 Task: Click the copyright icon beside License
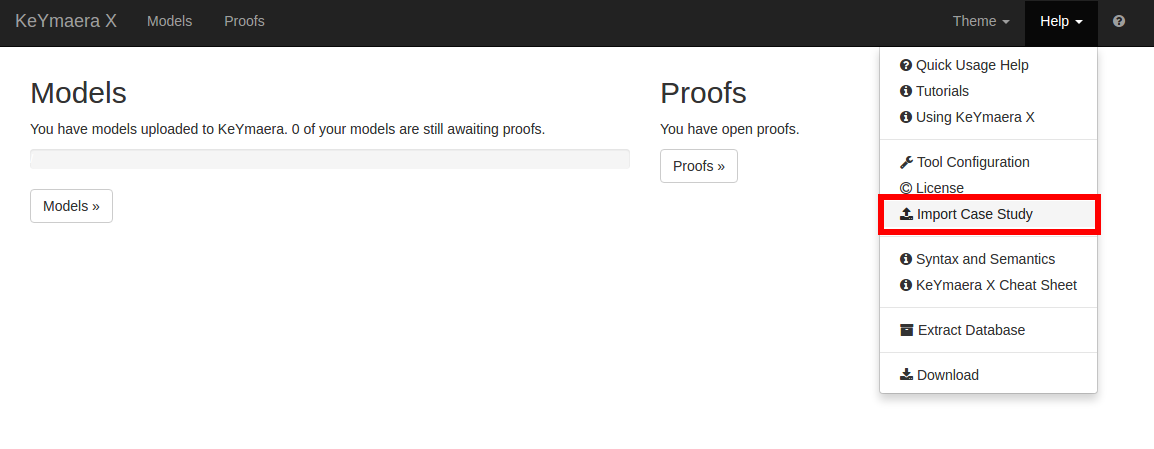click(906, 188)
